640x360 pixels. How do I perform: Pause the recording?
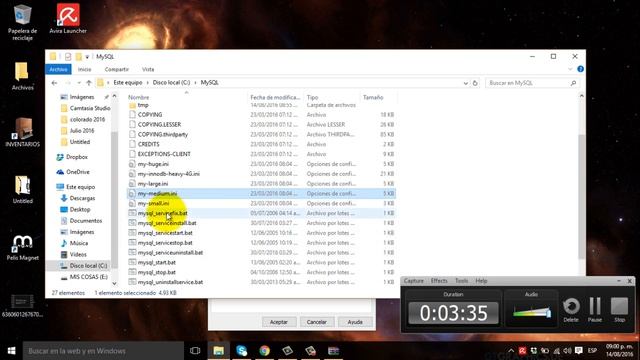tap(595, 310)
